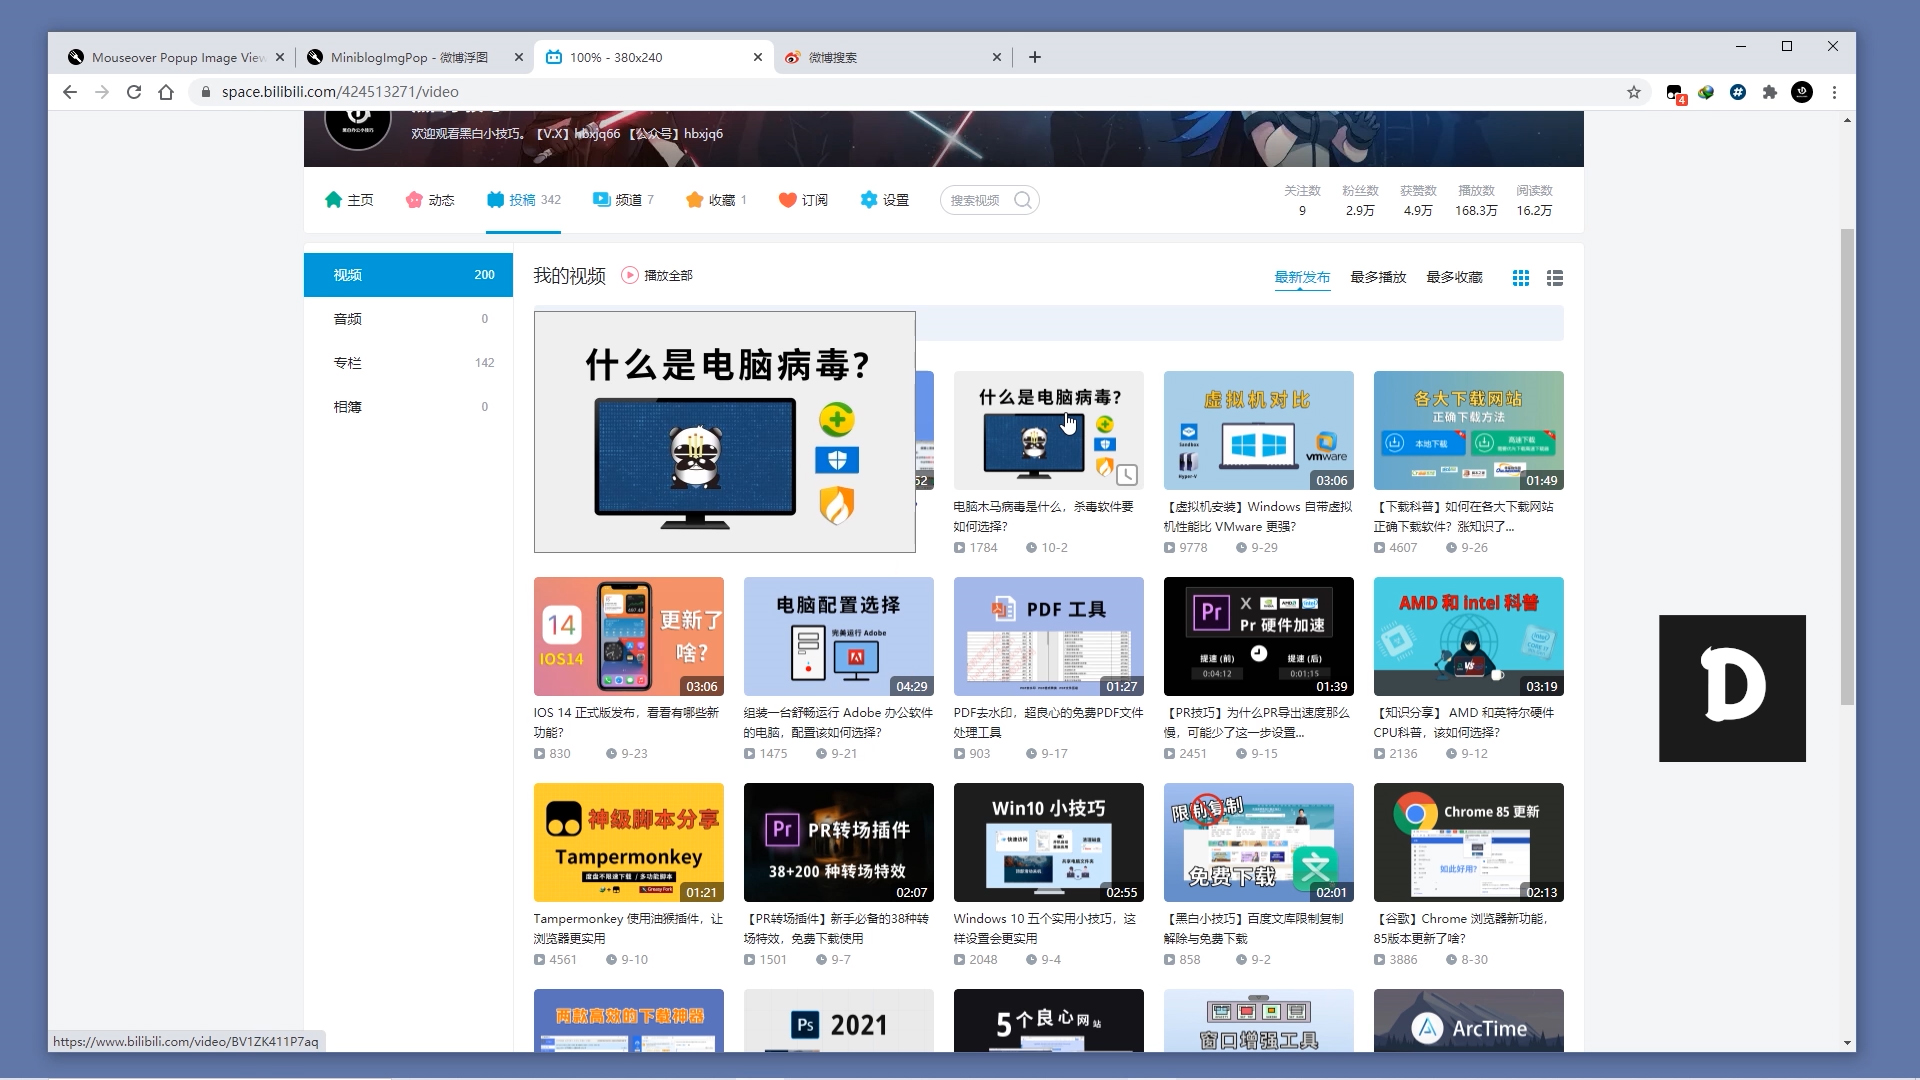Open the PR转场插件 video thumbnail
The height and width of the screenshot is (1080, 1920).
click(x=838, y=842)
